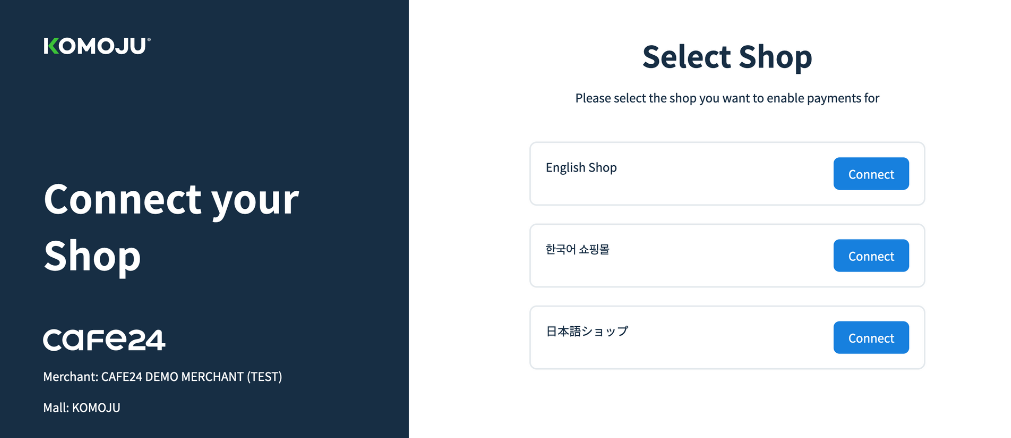Viewport: 1011px width, 438px height.
Task: Connect the 한국어 쇼핑몰 shop
Action: click(x=870, y=256)
